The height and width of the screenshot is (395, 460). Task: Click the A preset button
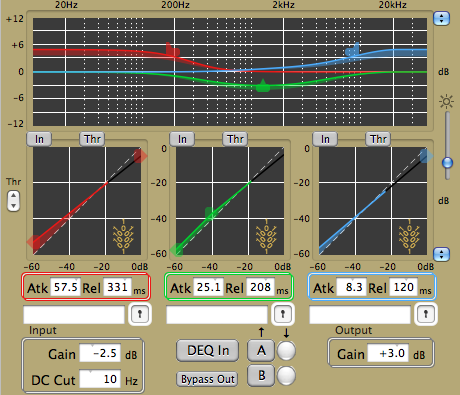(x=261, y=351)
